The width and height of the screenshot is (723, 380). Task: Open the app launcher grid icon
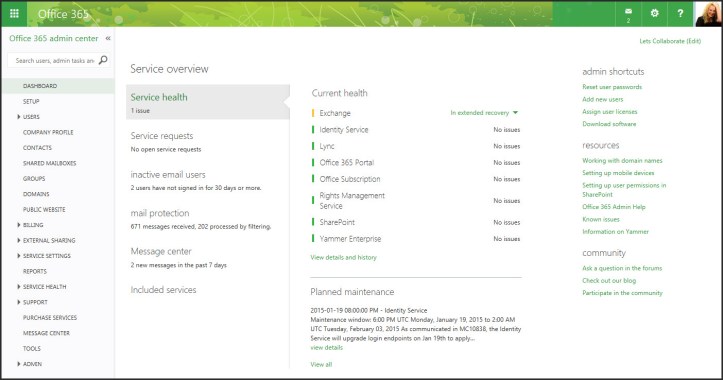14,14
